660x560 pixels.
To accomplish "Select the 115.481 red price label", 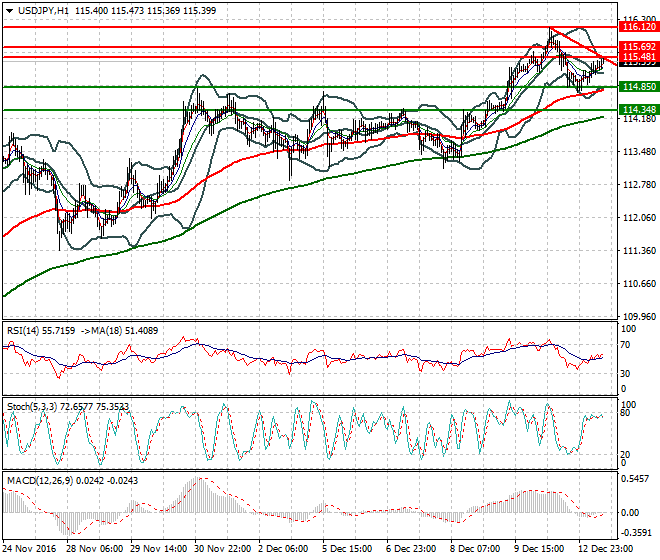I will (x=639, y=56).
